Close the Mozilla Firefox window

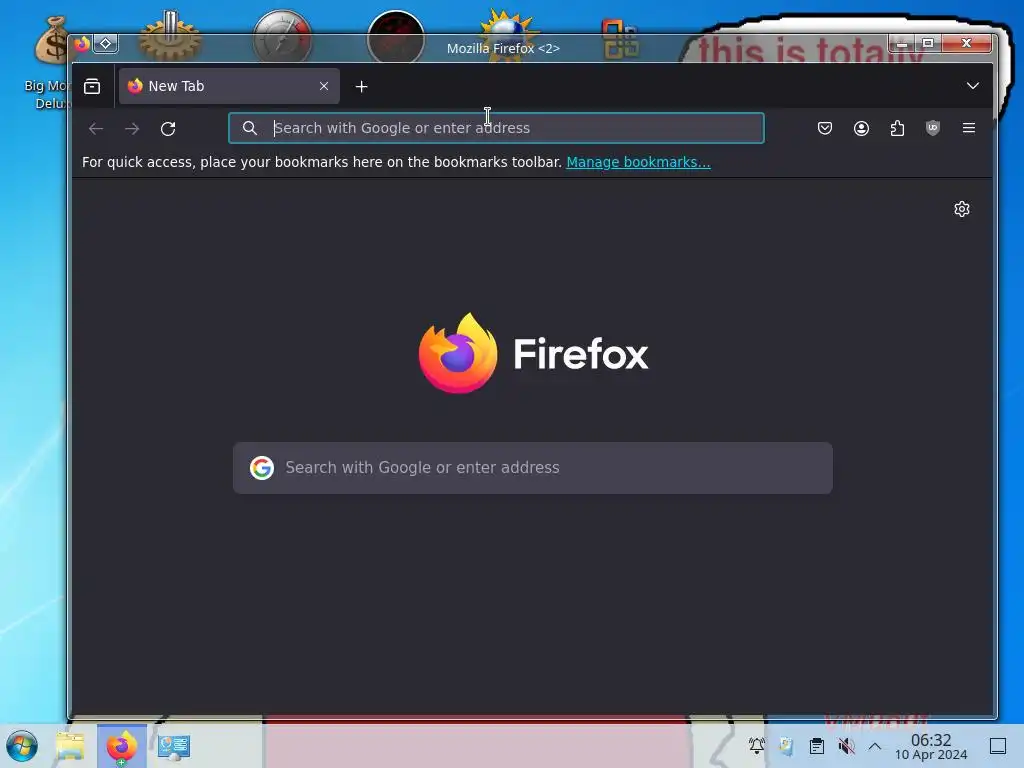[967, 44]
